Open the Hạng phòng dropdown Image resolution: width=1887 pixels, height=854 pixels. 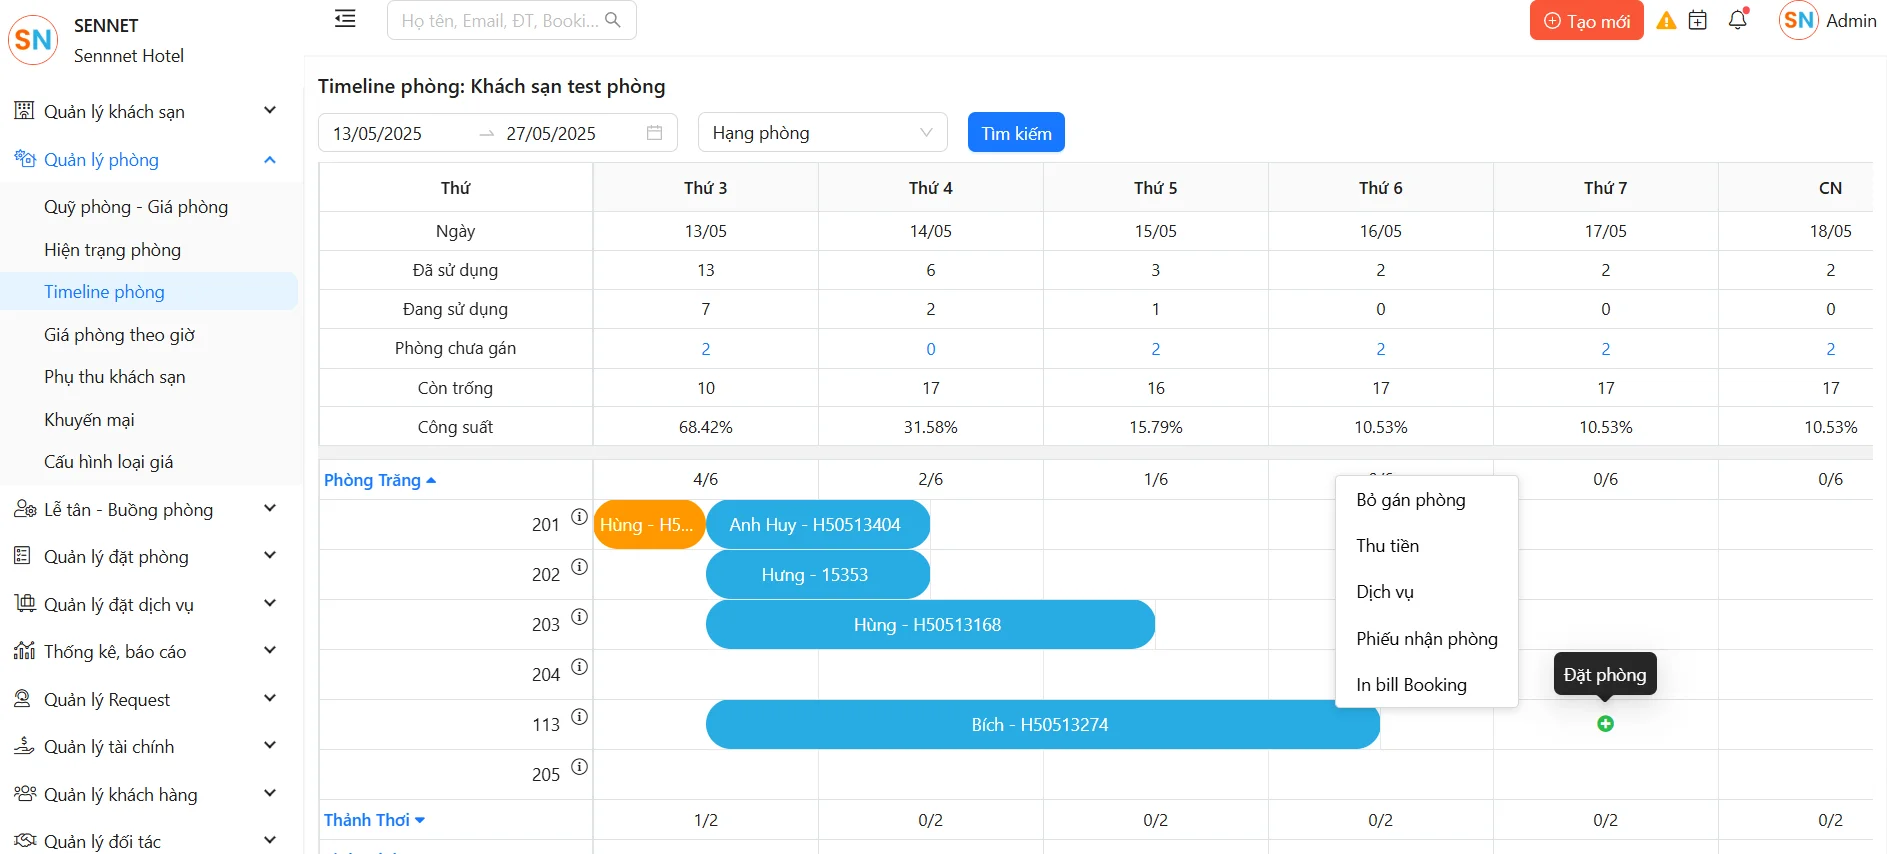tap(822, 133)
